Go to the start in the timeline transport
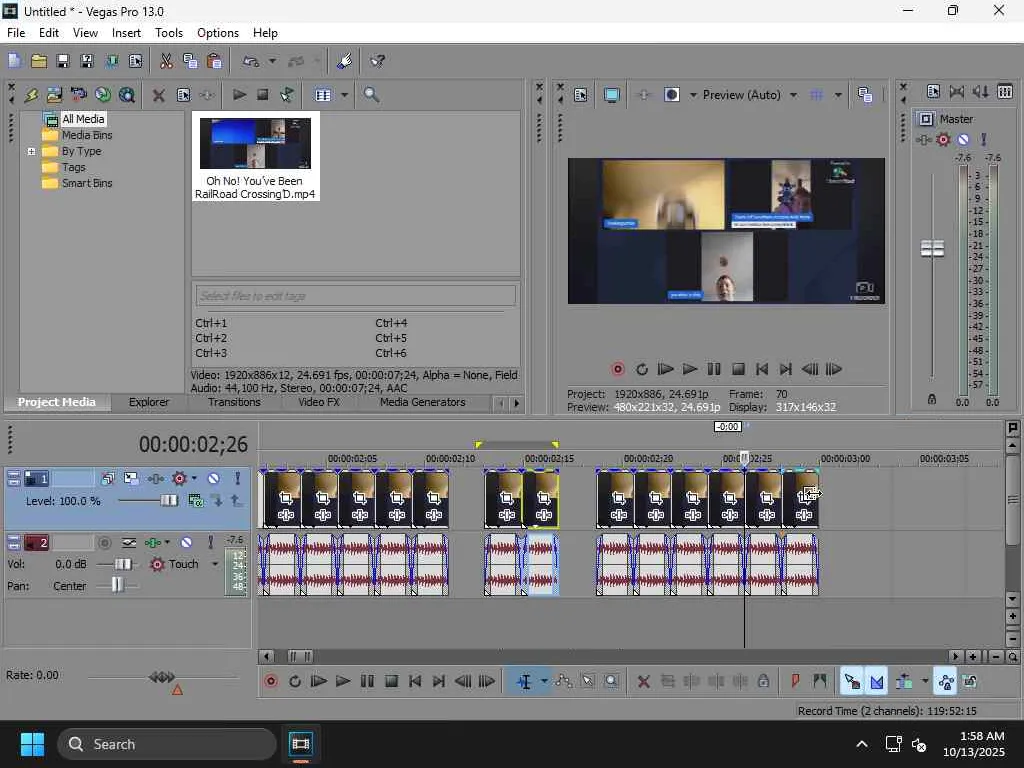This screenshot has height=768, width=1024. point(415,682)
